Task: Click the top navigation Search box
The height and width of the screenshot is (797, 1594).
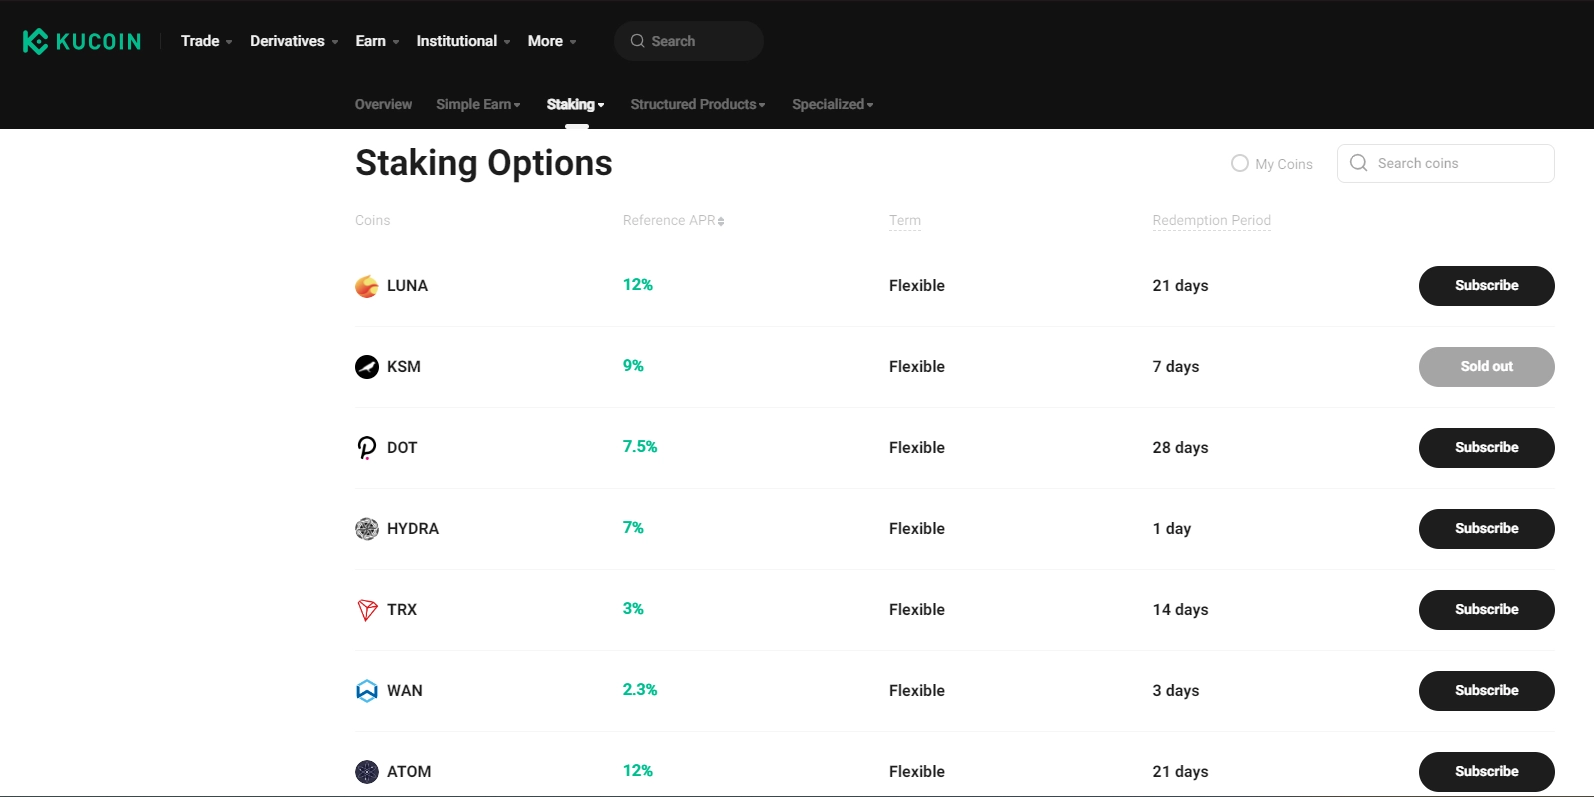Action: pos(690,41)
